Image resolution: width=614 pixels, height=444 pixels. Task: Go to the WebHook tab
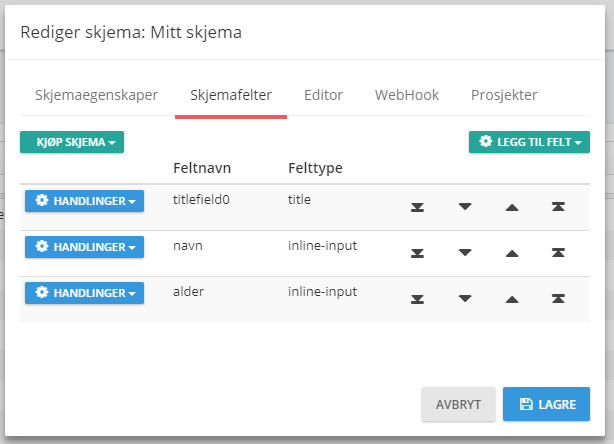coord(407,95)
